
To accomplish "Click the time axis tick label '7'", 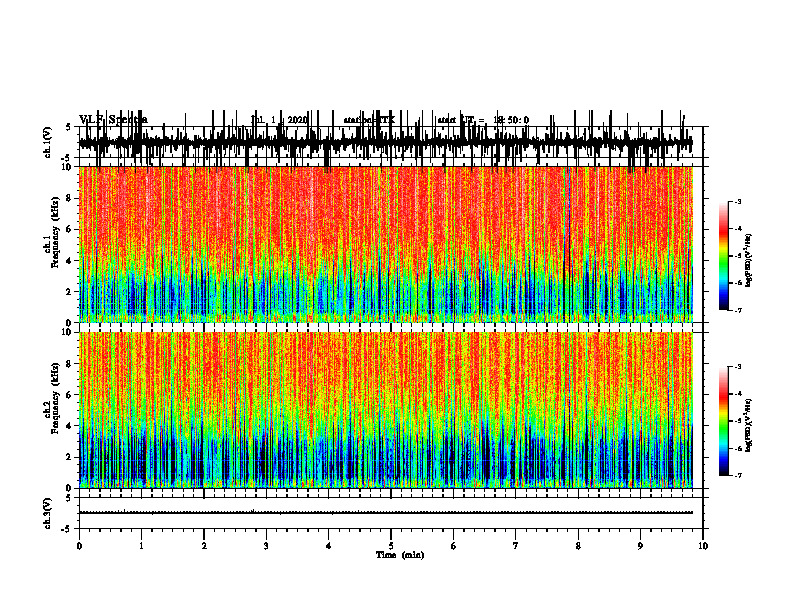I will [x=516, y=546].
